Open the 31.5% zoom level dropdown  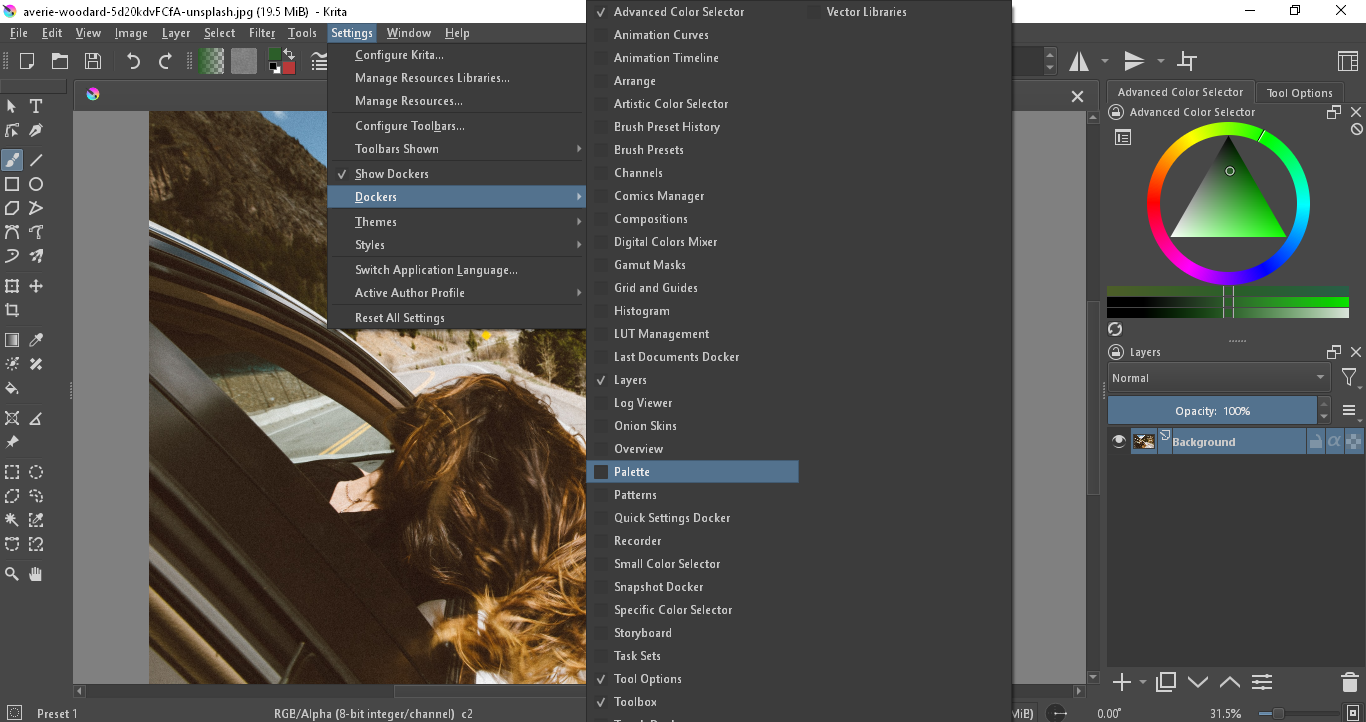click(x=1228, y=714)
